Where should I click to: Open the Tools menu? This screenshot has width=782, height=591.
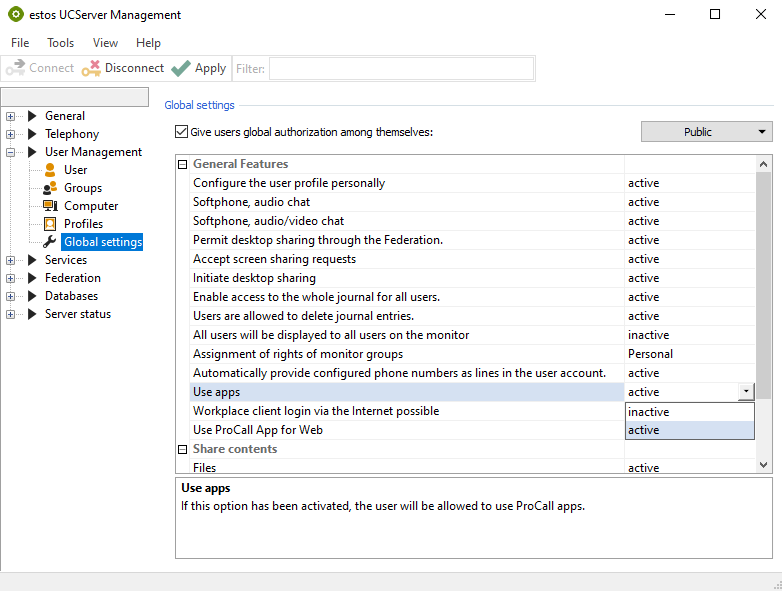(x=60, y=43)
